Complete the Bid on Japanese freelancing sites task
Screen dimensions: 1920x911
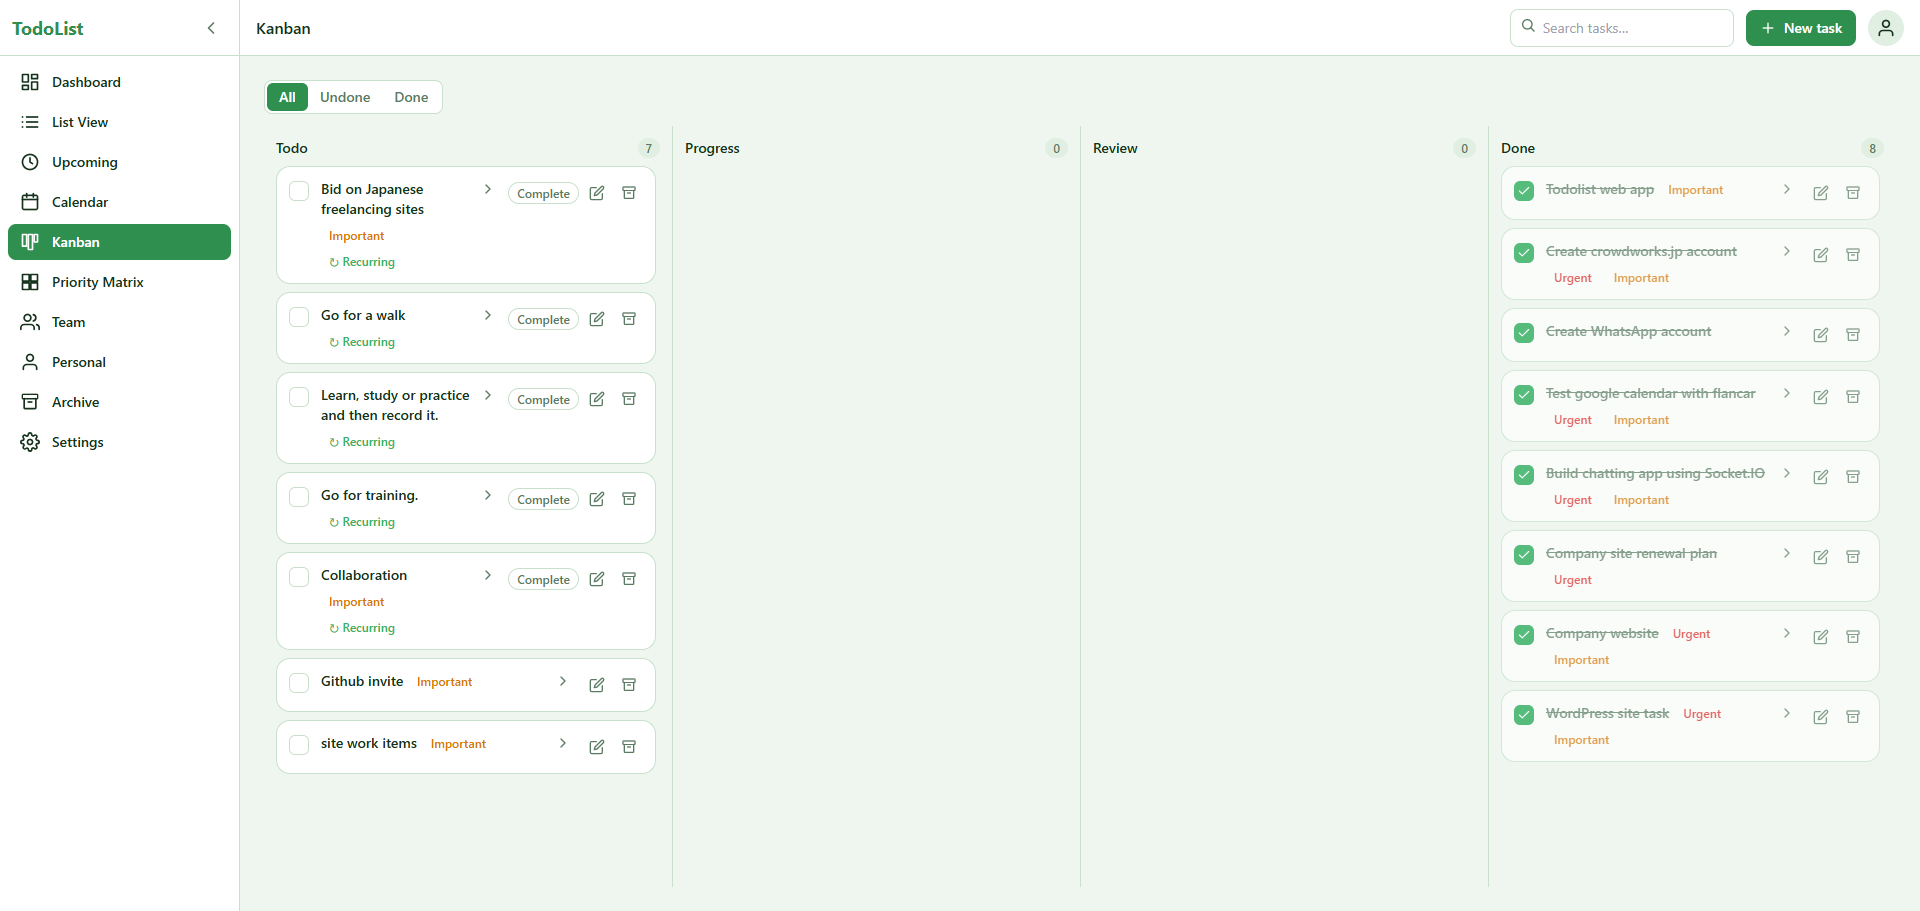[x=543, y=194]
